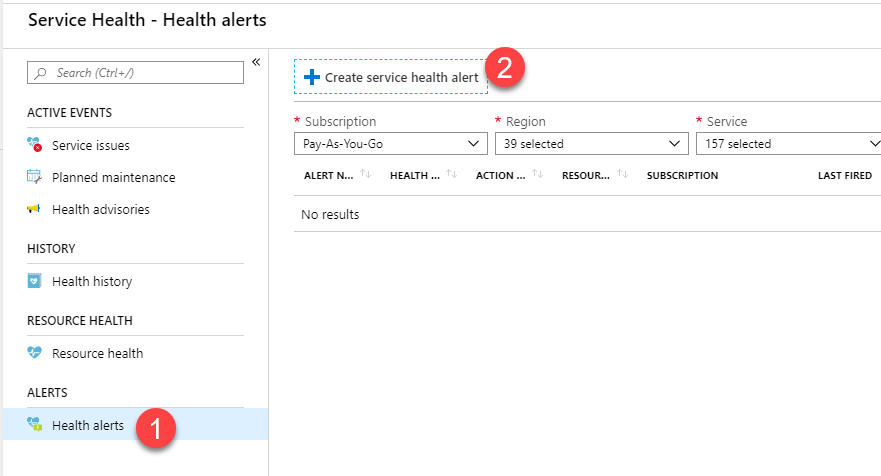Click the Health history icon
This screenshot has width=881, height=476.
(35, 282)
